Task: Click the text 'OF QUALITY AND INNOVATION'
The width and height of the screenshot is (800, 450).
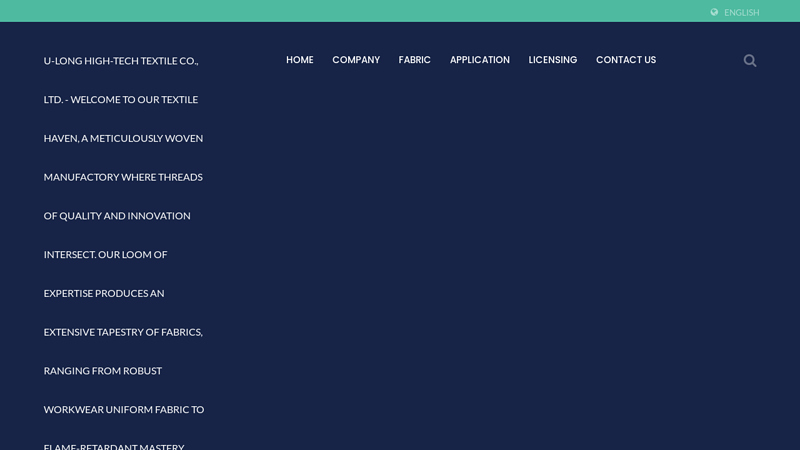Action: tap(117, 216)
